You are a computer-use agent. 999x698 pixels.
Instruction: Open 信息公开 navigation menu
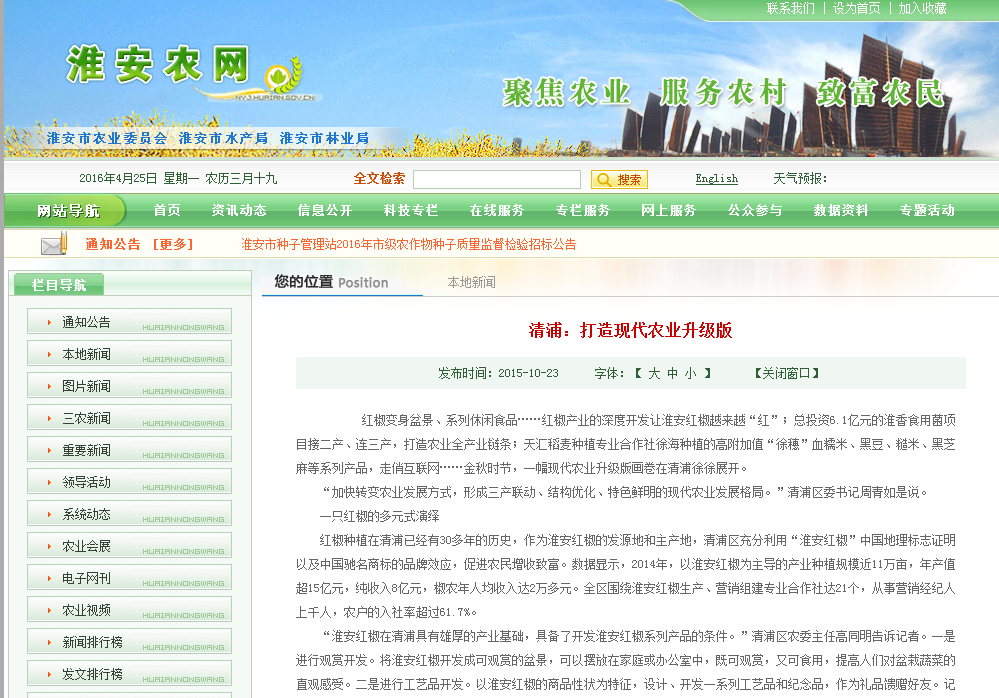tap(324, 210)
